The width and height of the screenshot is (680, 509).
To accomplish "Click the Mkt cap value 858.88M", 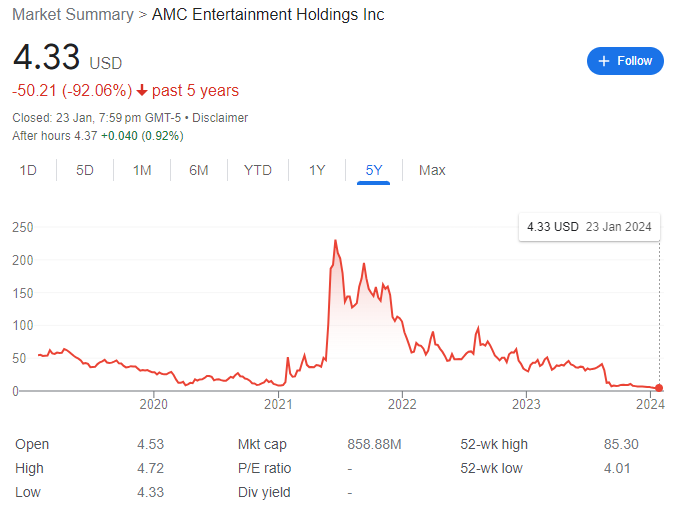I will pos(374,444).
